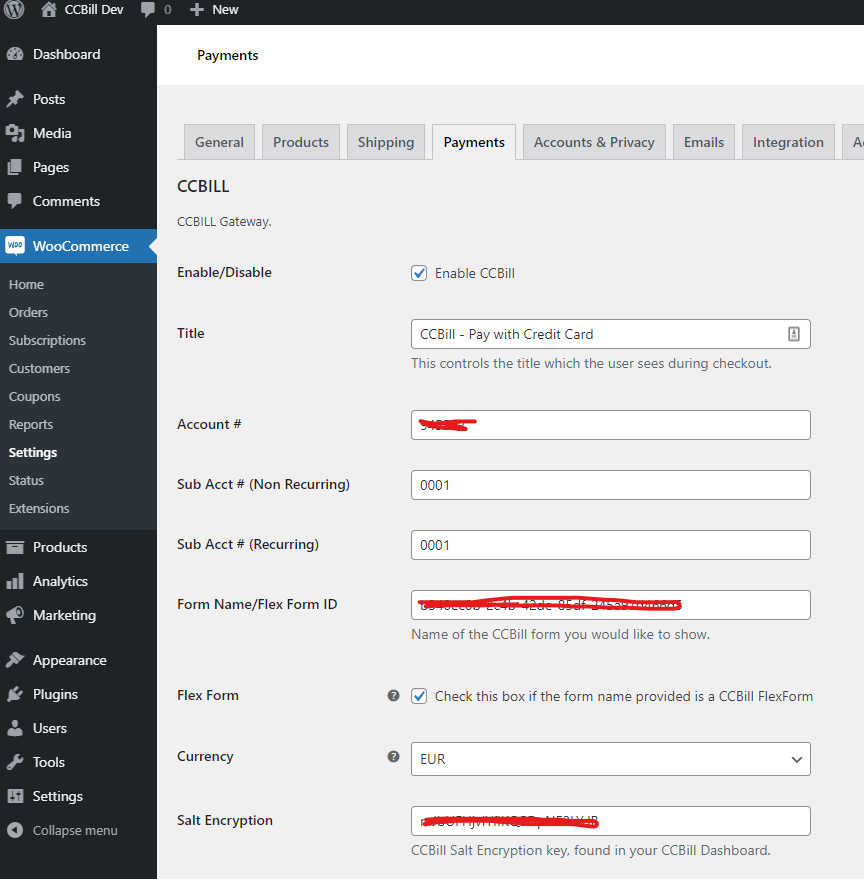Image resolution: width=864 pixels, height=879 pixels.
Task: Click the Sub Acct # (Non Recurring) field
Action: coord(611,485)
